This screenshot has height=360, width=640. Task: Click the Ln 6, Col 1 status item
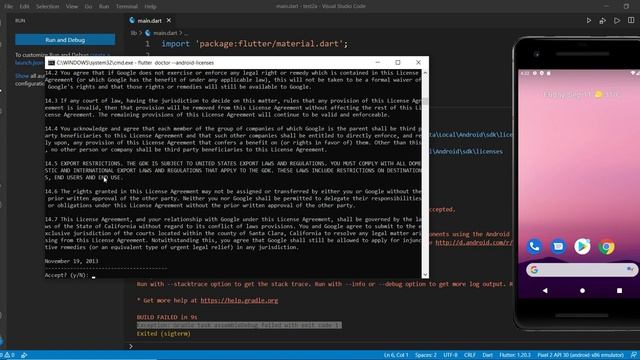point(396,355)
